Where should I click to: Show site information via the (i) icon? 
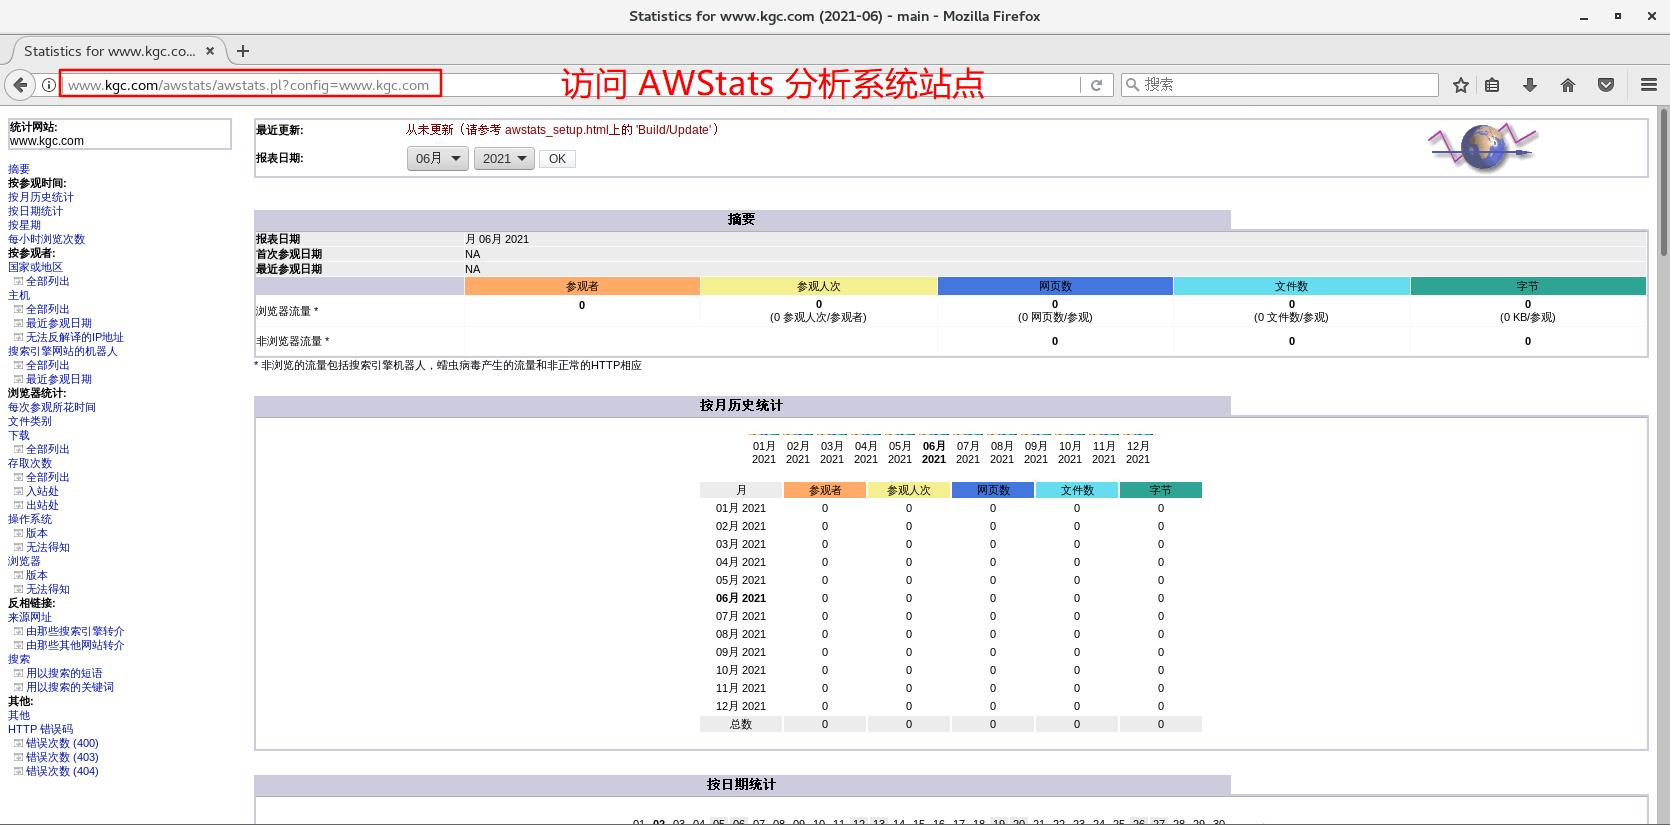[48, 85]
